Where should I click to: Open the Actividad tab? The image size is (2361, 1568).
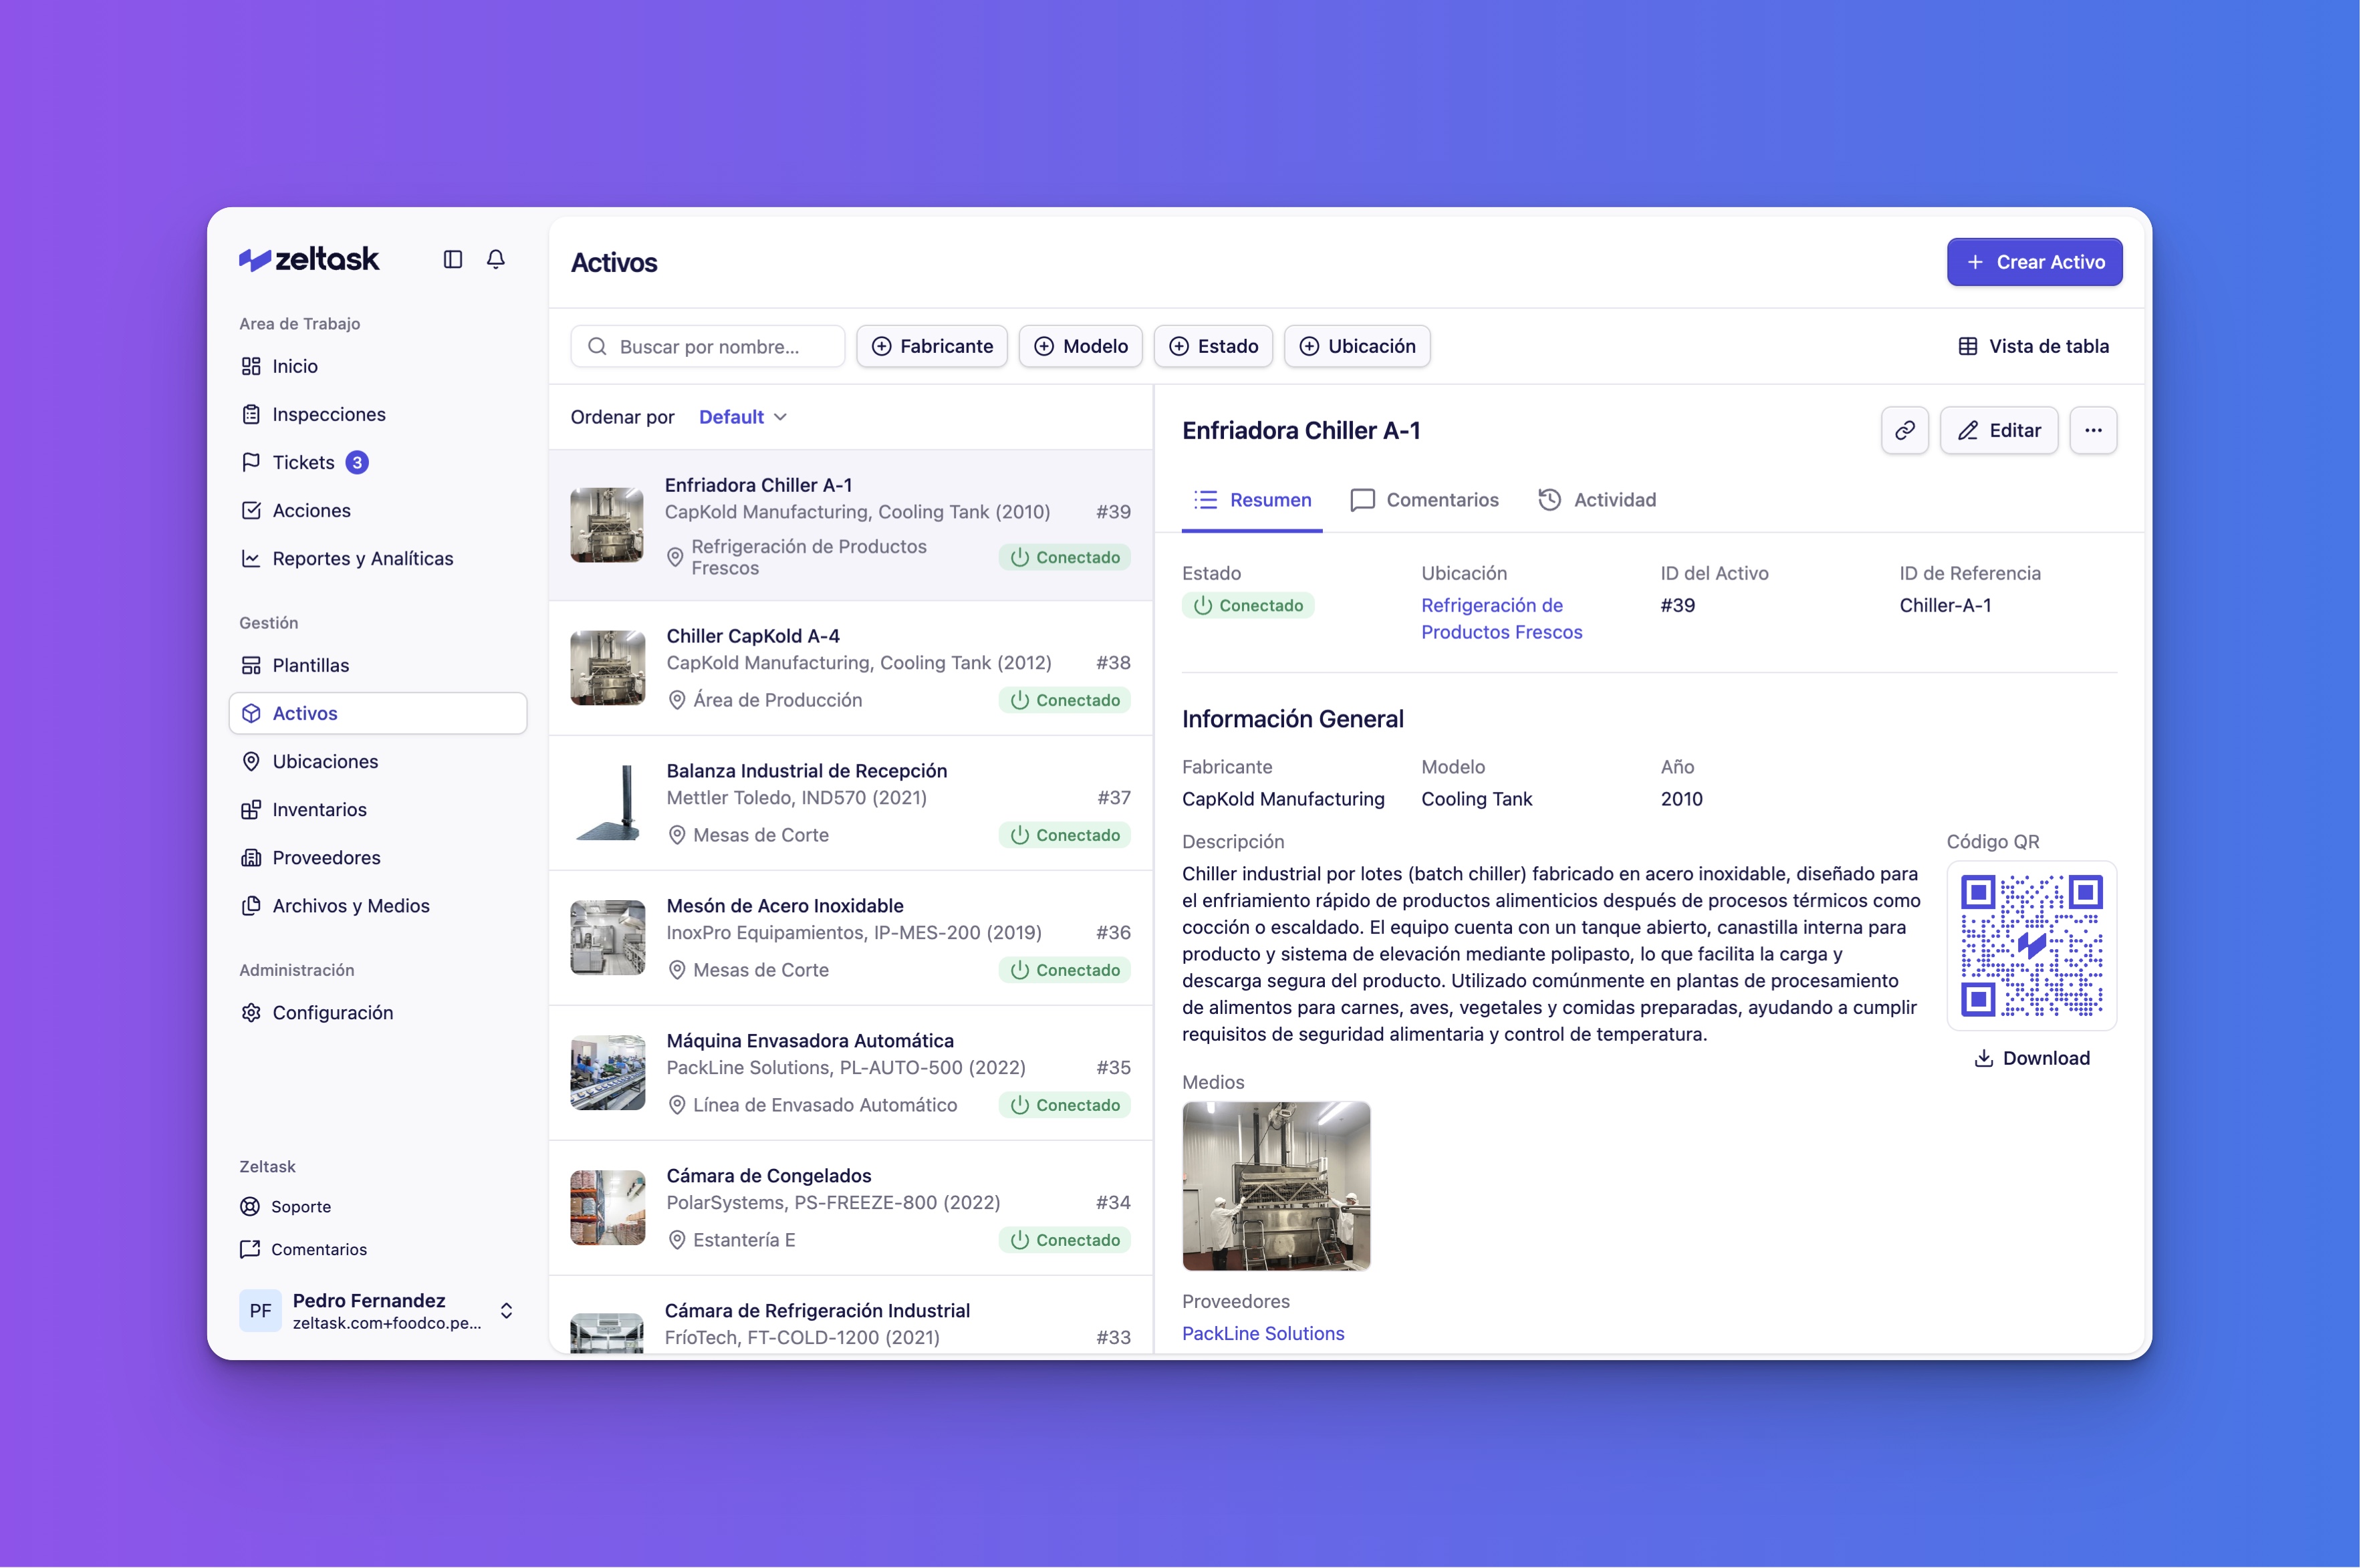(x=1596, y=500)
